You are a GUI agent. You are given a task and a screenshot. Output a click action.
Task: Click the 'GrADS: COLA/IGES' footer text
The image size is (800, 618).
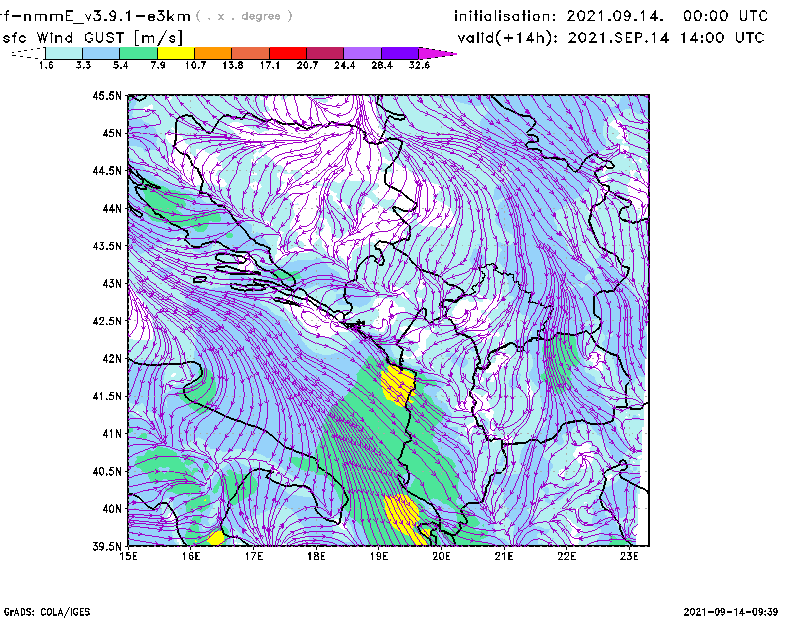point(47,612)
